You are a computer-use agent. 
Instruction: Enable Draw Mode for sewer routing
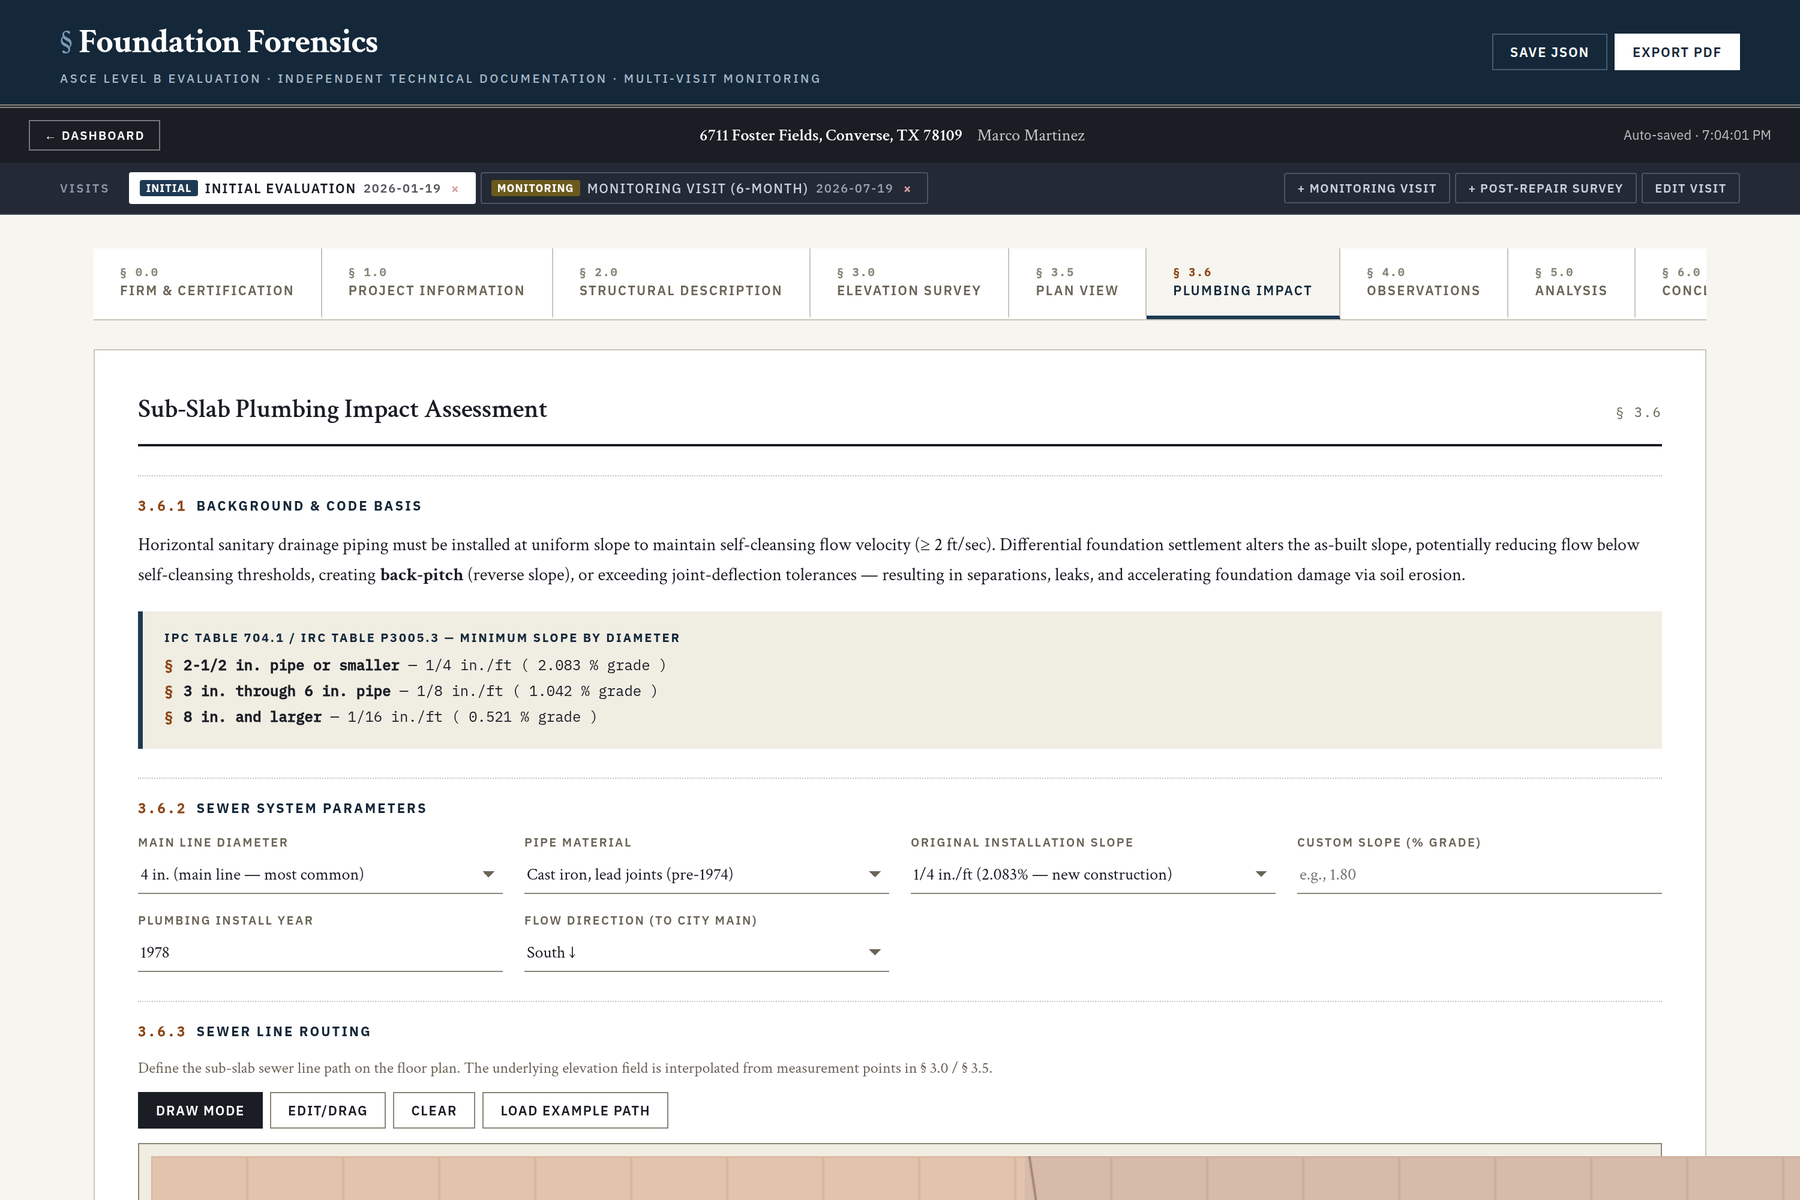tap(200, 1110)
